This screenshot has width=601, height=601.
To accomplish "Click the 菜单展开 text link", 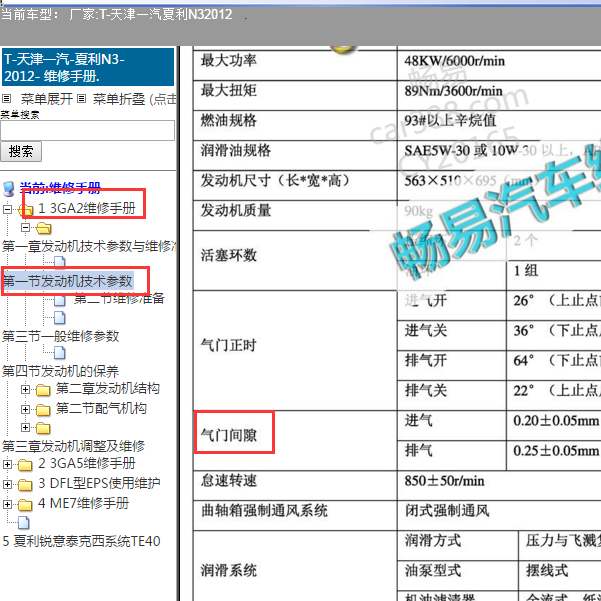I will point(47,99).
